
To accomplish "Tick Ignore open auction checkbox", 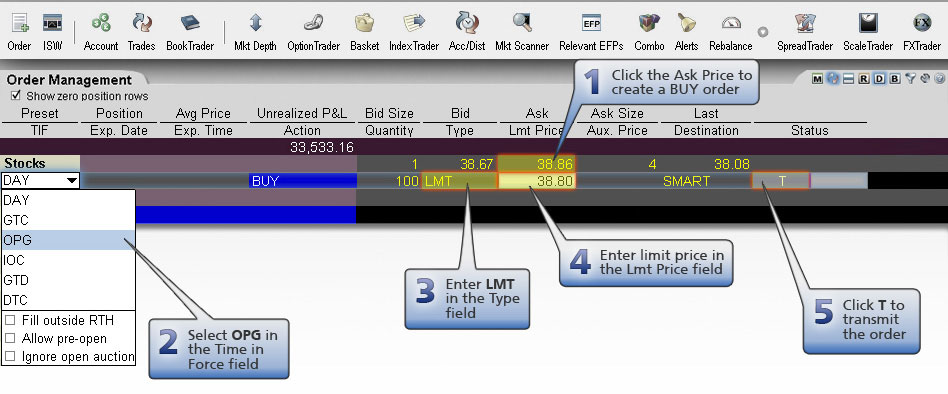I will click(10, 357).
